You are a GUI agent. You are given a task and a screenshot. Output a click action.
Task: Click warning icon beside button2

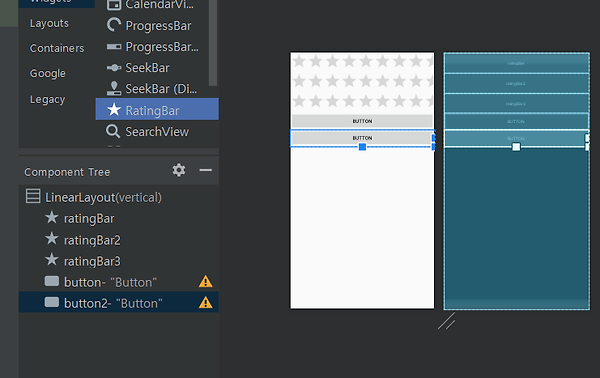(205, 303)
